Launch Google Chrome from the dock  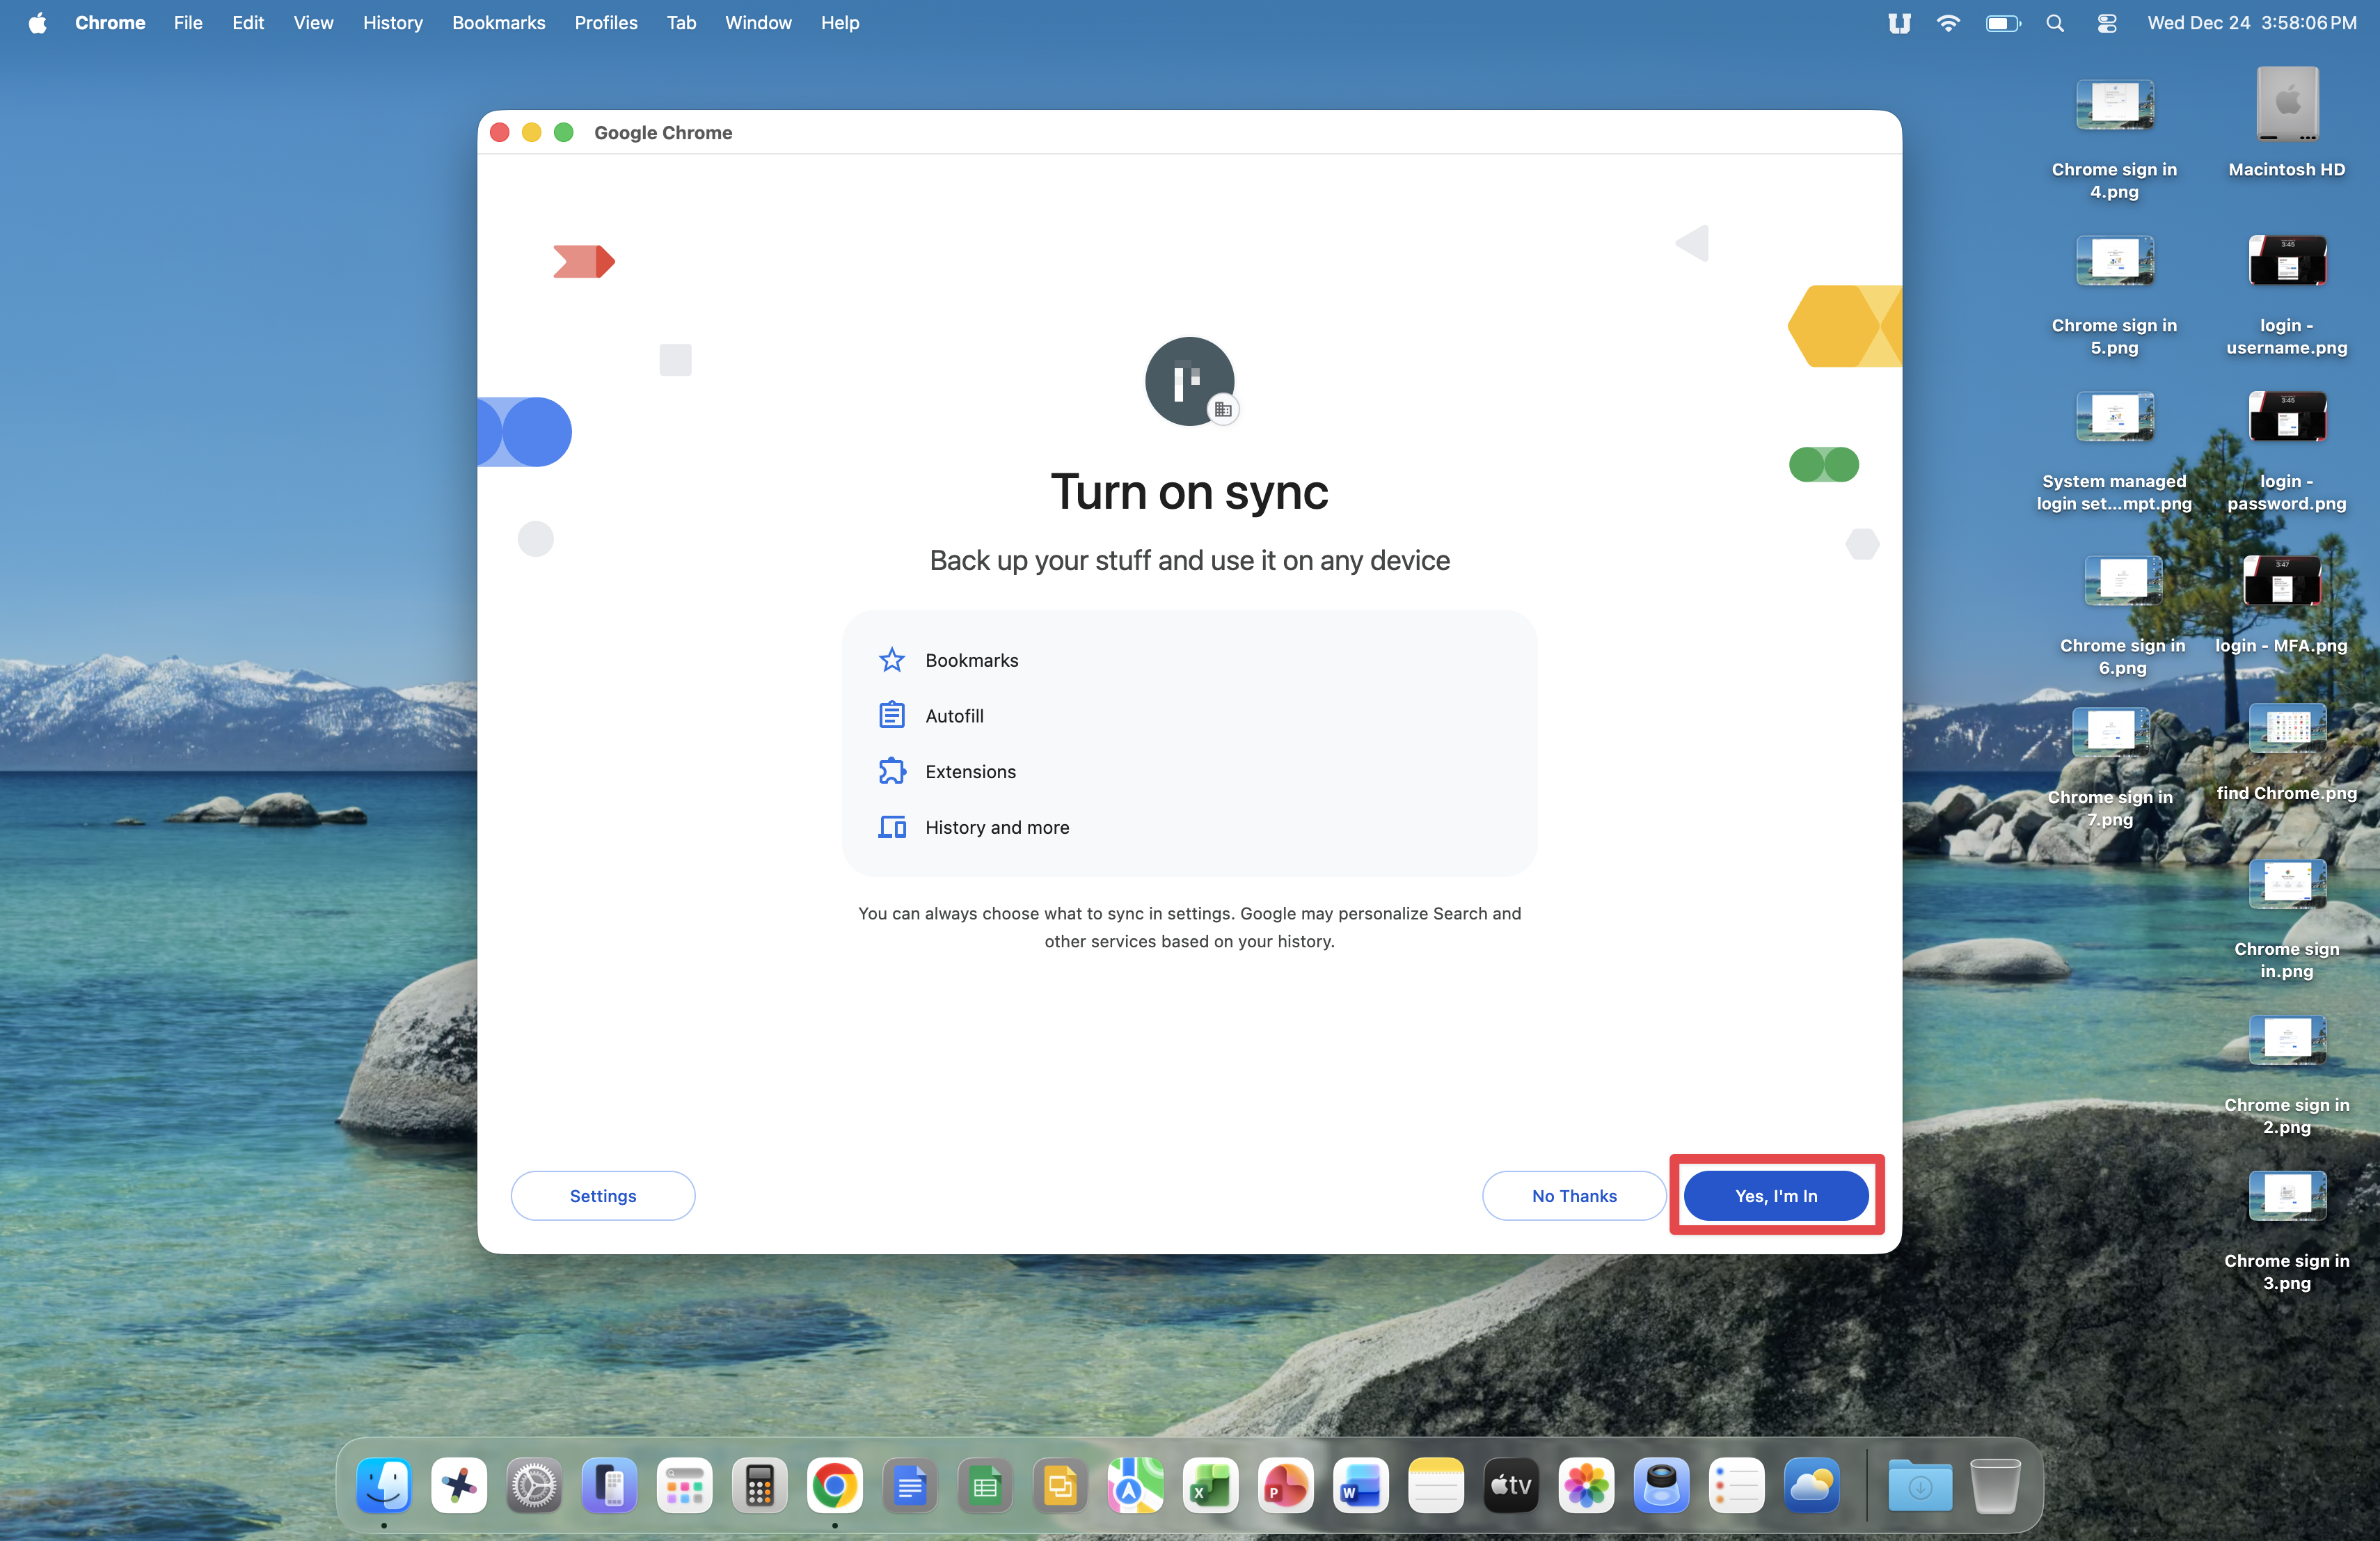pos(834,1486)
